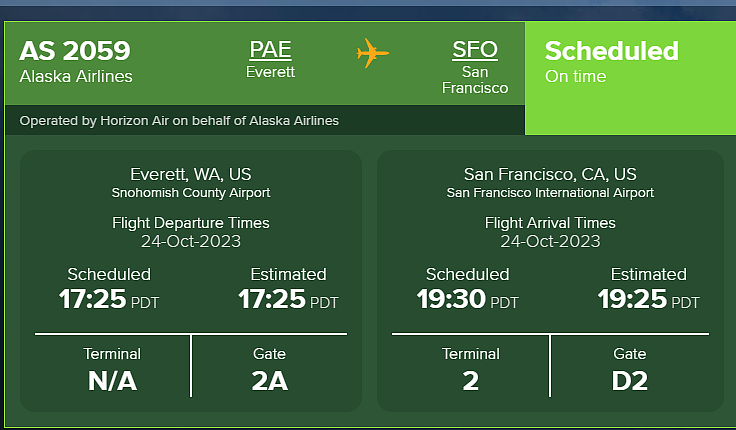
Task: Select departure gate 2A
Action: 269,381
